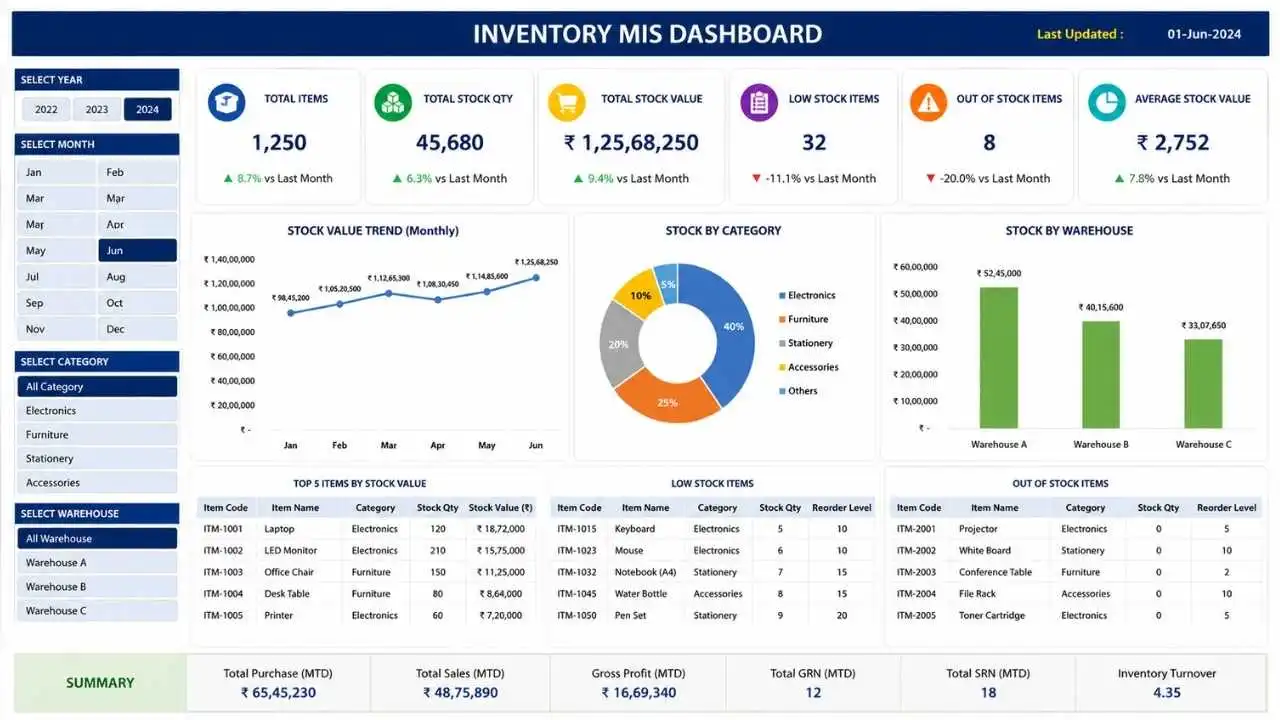Click the Warehouse C green bar

(x=1203, y=384)
